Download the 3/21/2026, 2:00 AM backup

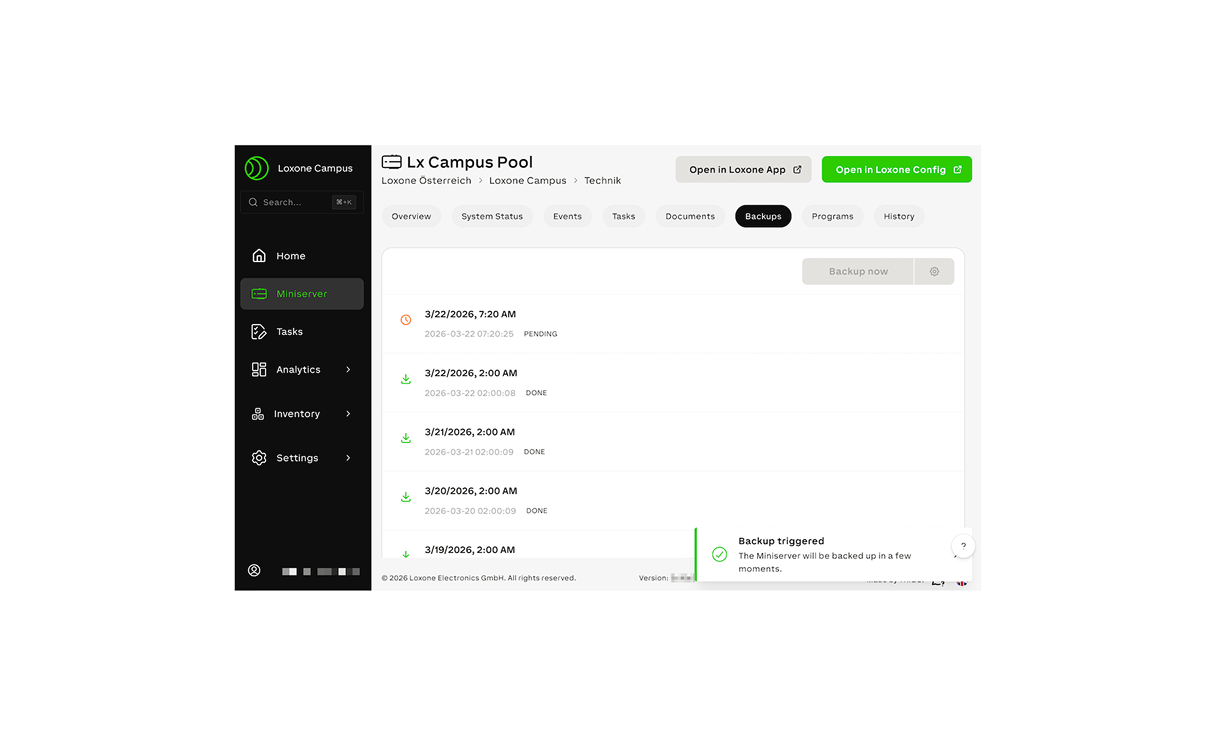click(406, 438)
